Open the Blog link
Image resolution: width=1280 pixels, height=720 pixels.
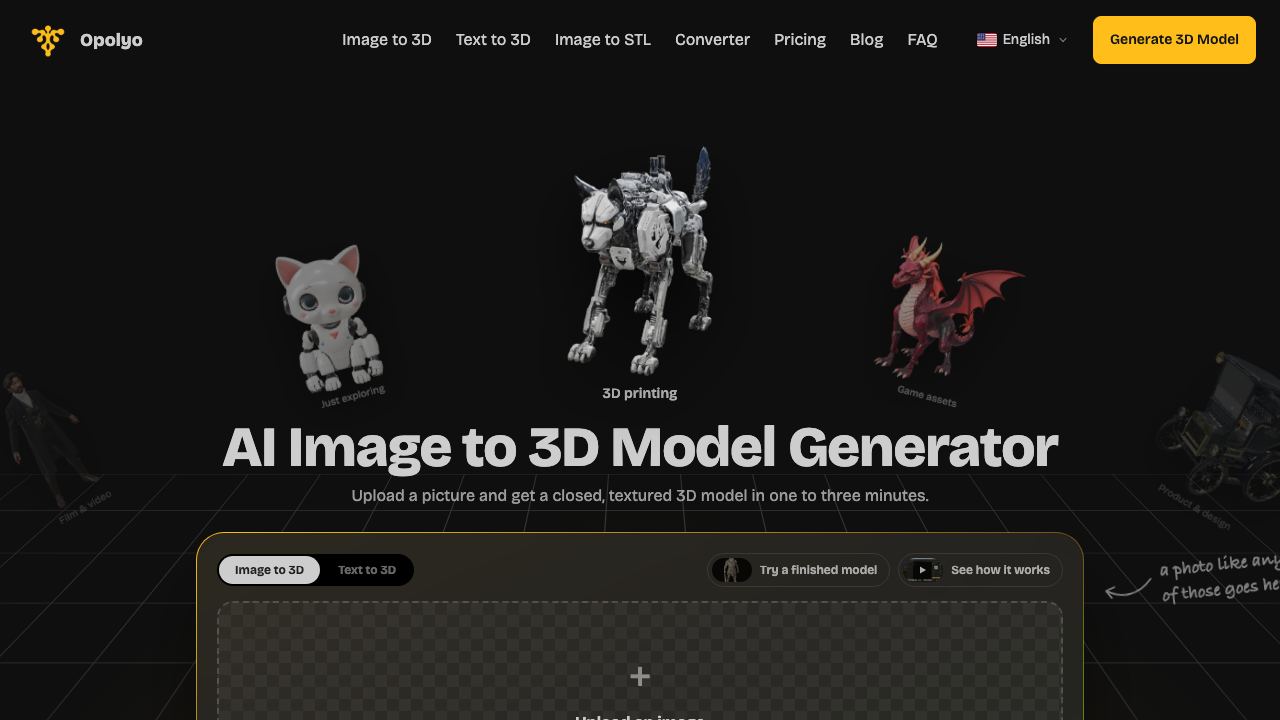pyautogui.click(x=866, y=40)
